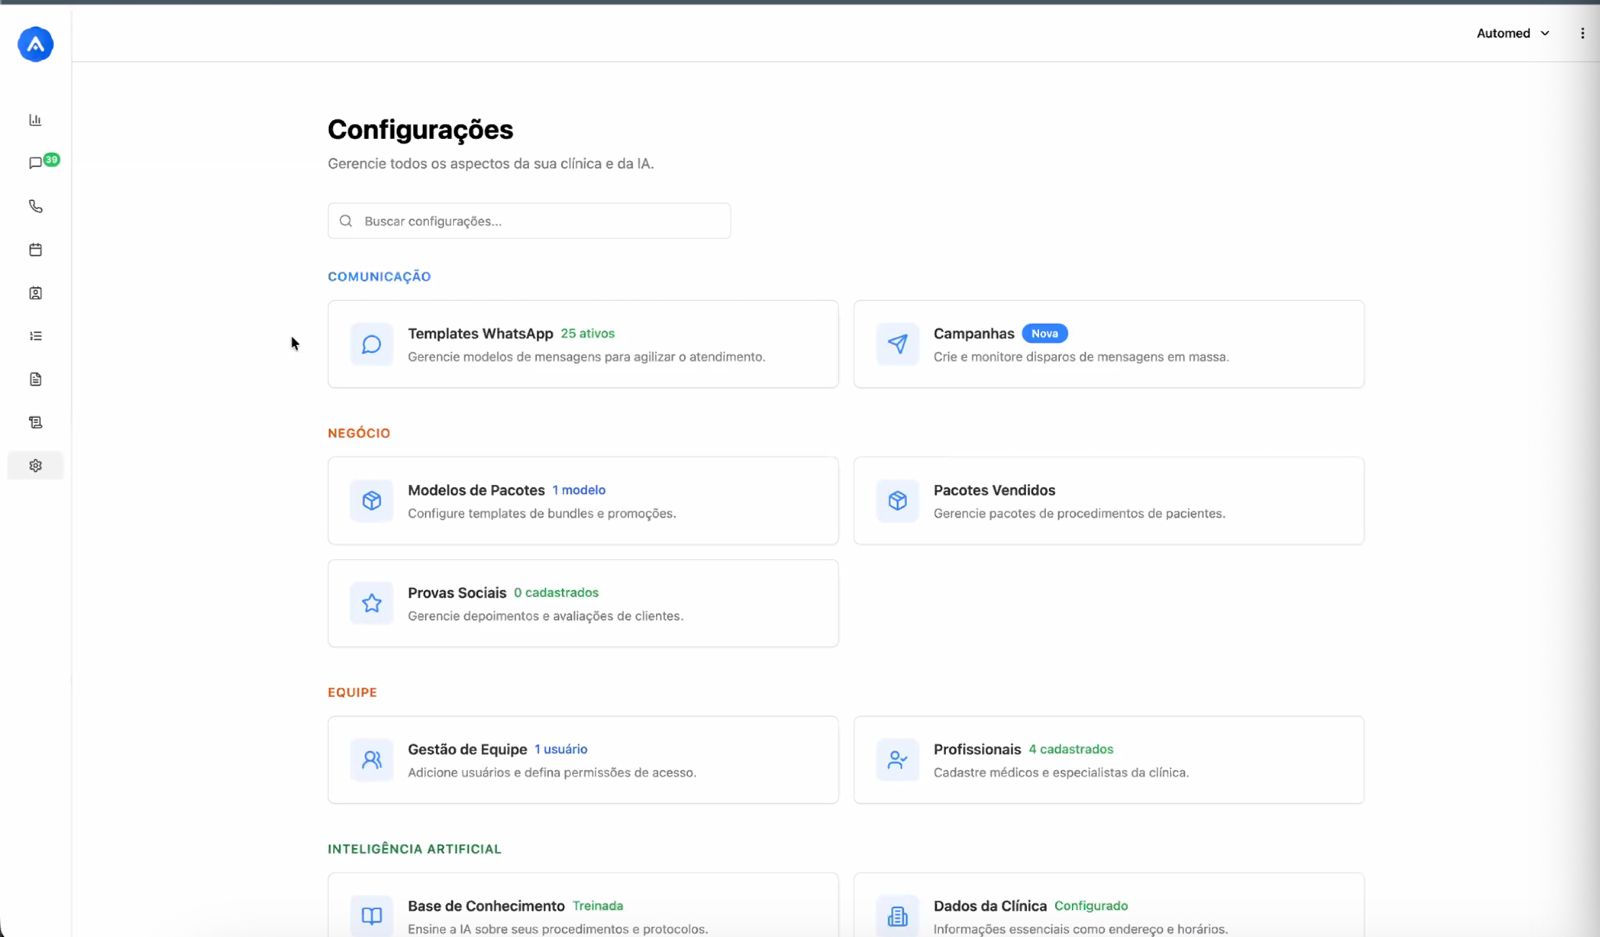
Task: Open chat messages icon with 39 badge
Action: 37,163
